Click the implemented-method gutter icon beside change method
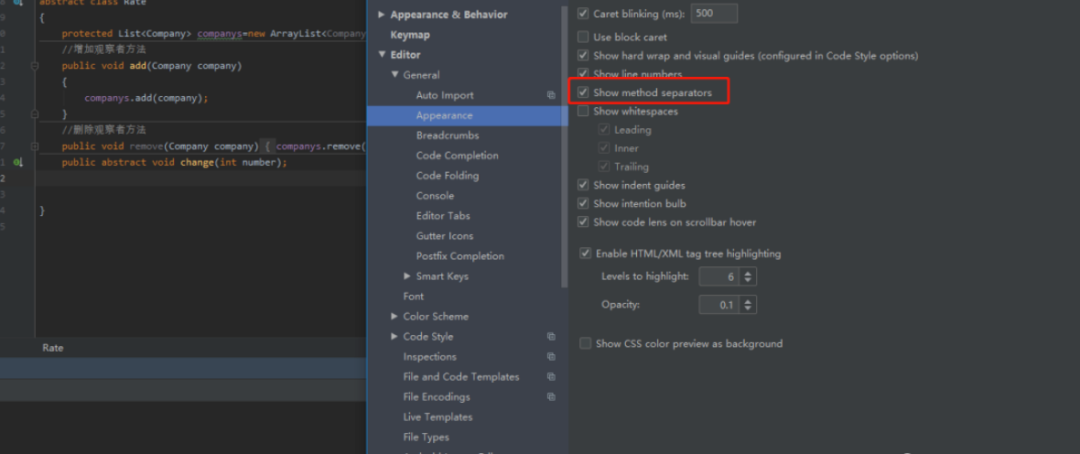Image resolution: width=1080 pixels, height=454 pixels. (x=19, y=163)
